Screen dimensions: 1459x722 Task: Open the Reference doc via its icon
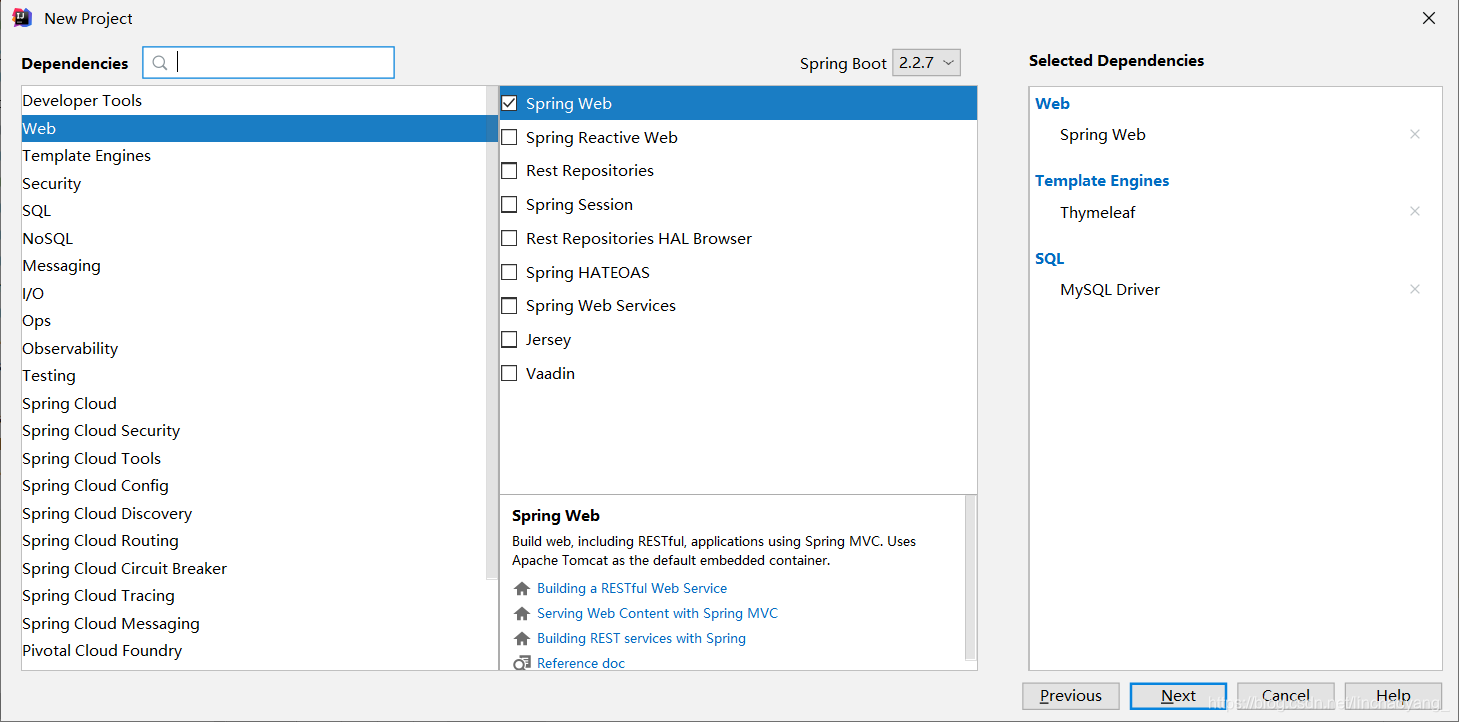point(521,662)
